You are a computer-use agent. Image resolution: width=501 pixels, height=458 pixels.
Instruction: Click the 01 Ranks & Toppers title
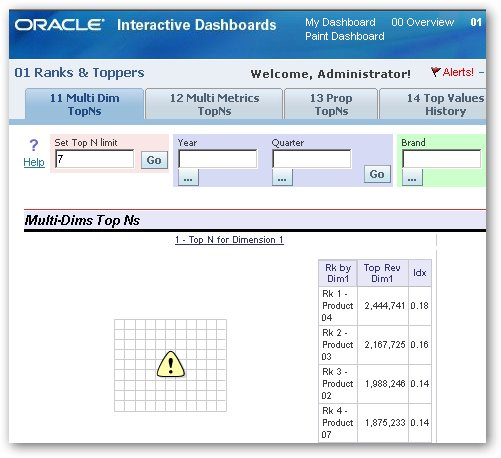click(x=79, y=73)
